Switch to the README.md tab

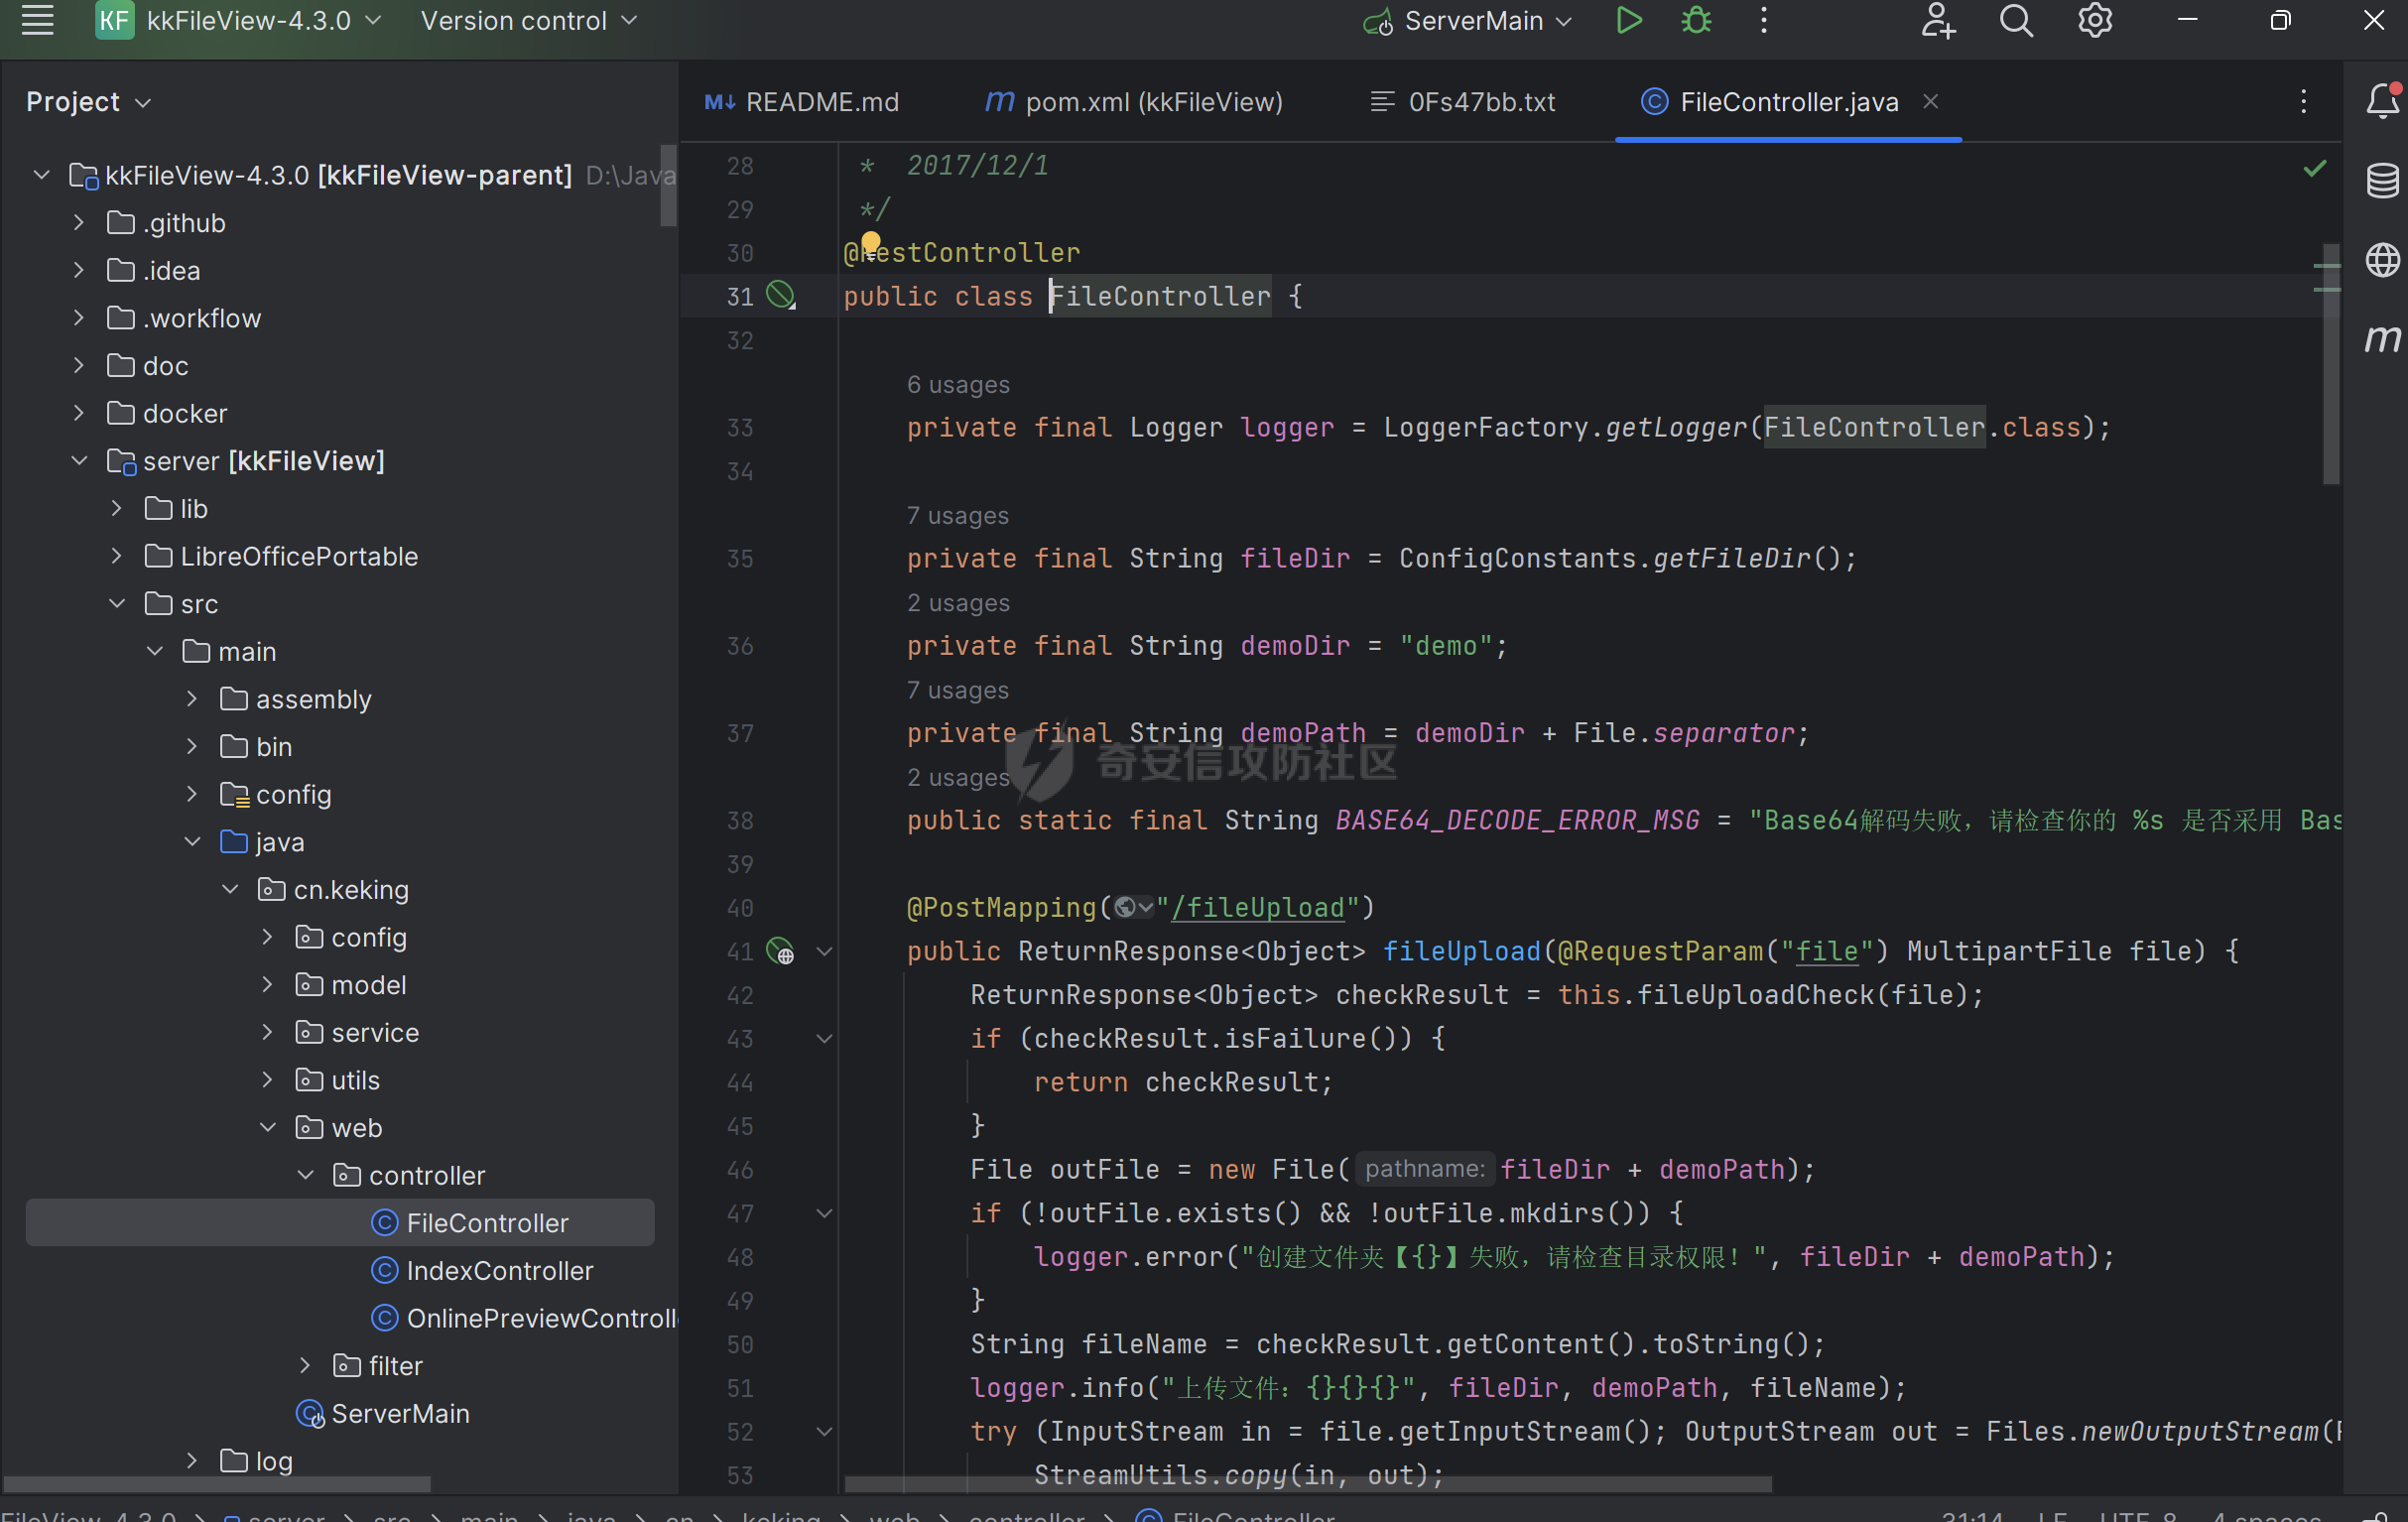(x=802, y=102)
